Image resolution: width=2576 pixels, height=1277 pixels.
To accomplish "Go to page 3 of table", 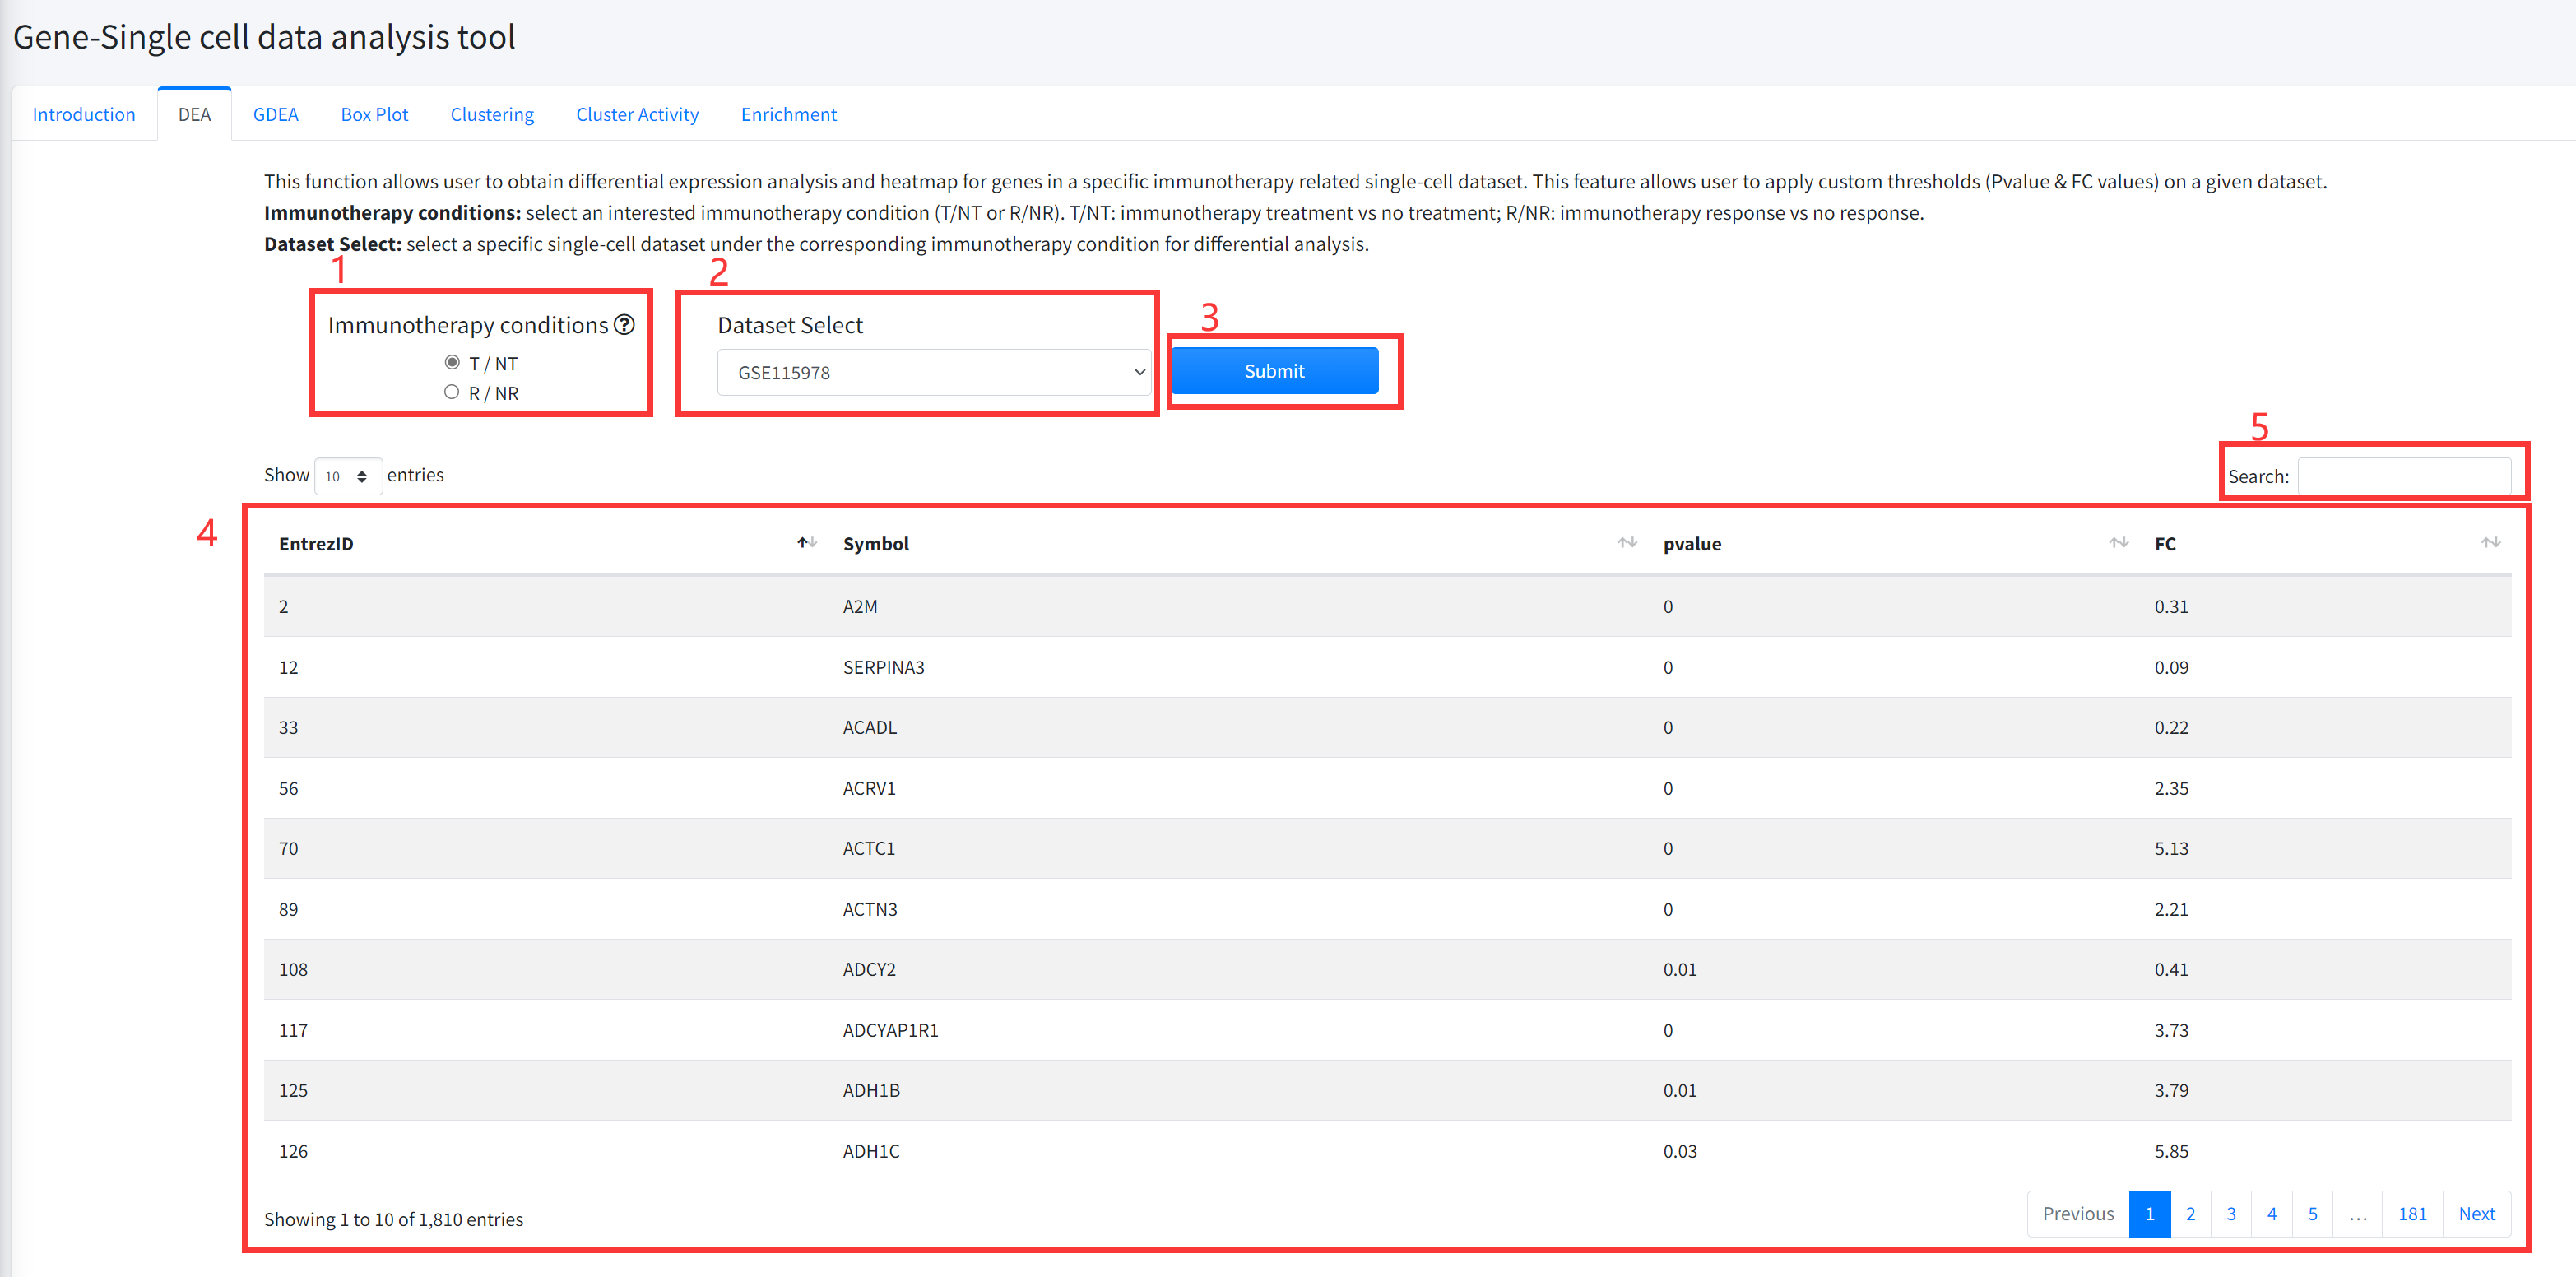I will point(2230,1213).
